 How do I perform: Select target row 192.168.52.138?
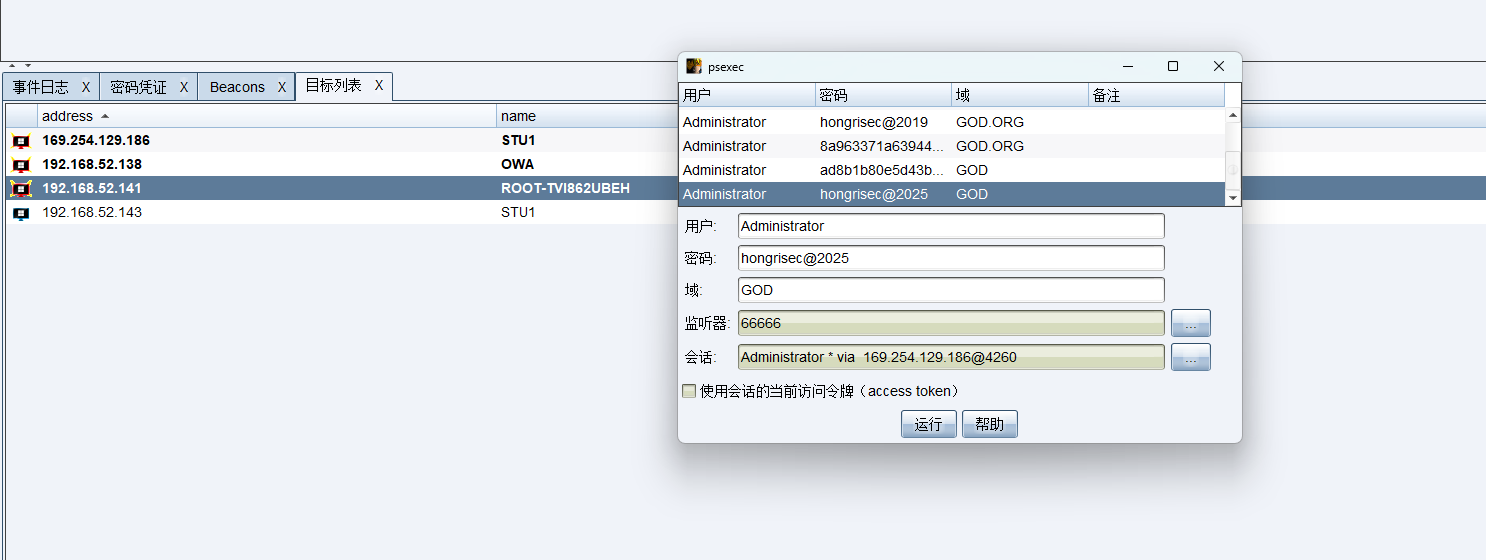click(x=340, y=165)
